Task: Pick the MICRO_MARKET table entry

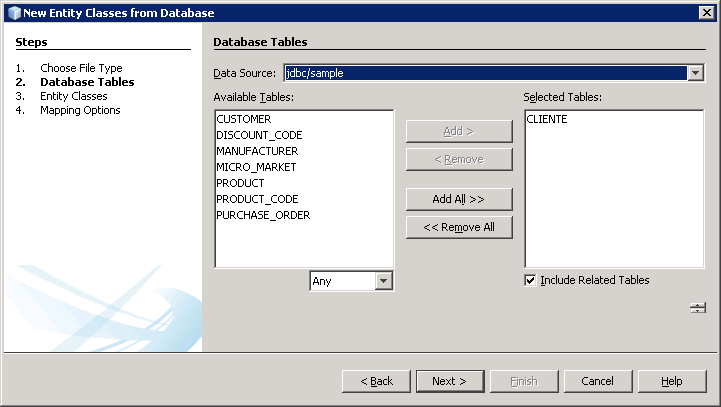Action: coord(256,167)
